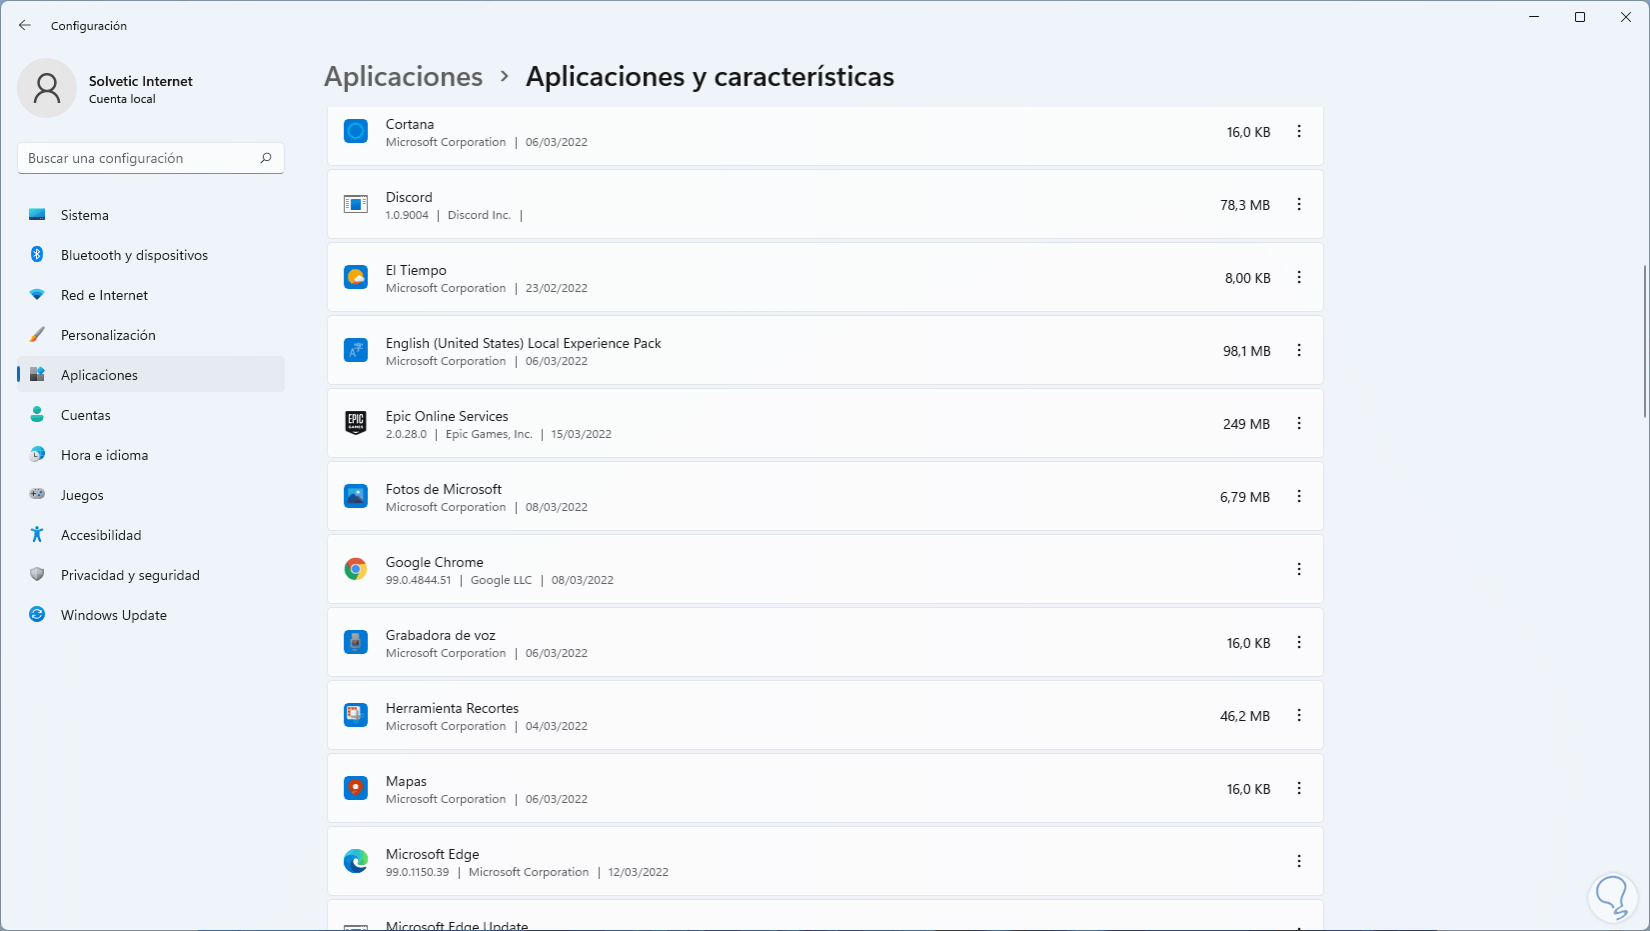1650x931 pixels.
Task: Click the back arrow button
Action: pos(25,26)
